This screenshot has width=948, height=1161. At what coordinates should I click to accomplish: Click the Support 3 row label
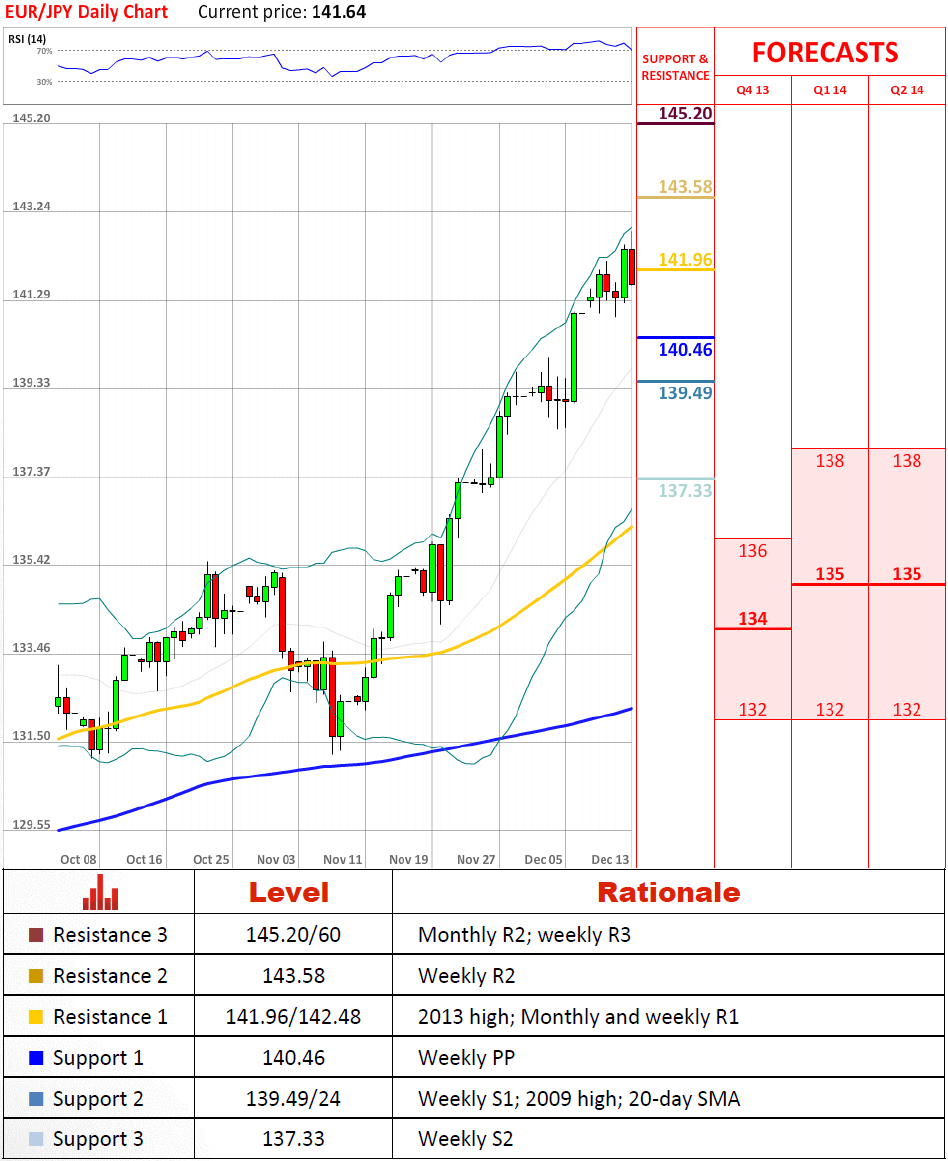click(99, 1139)
